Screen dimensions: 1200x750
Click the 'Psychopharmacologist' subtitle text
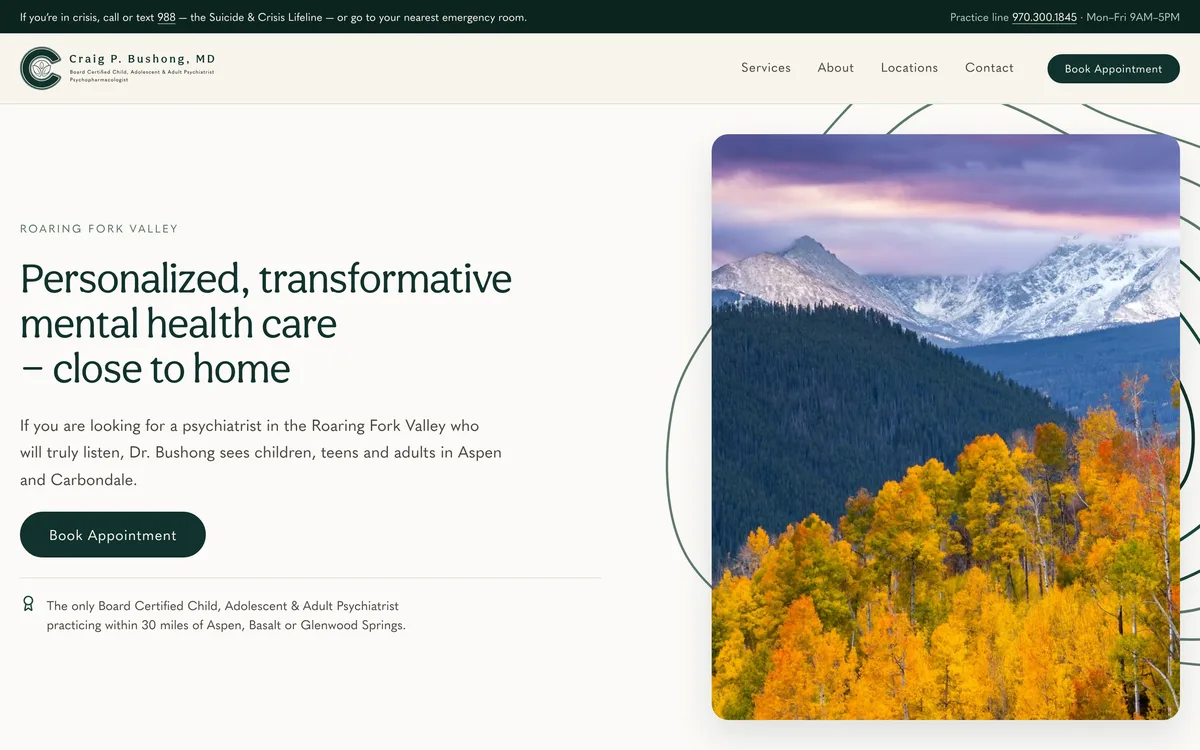pyautogui.click(x=99, y=80)
